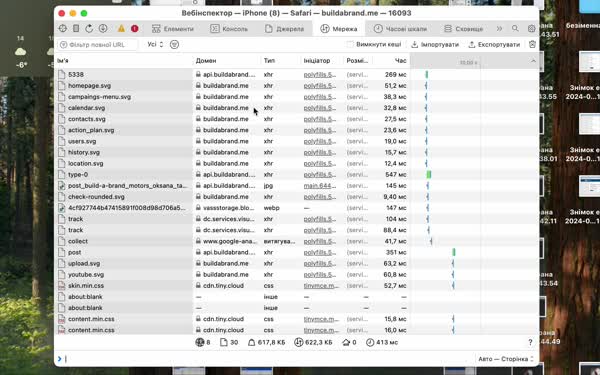
Task: Reload the page with the reload icon
Action: [x=89, y=29]
